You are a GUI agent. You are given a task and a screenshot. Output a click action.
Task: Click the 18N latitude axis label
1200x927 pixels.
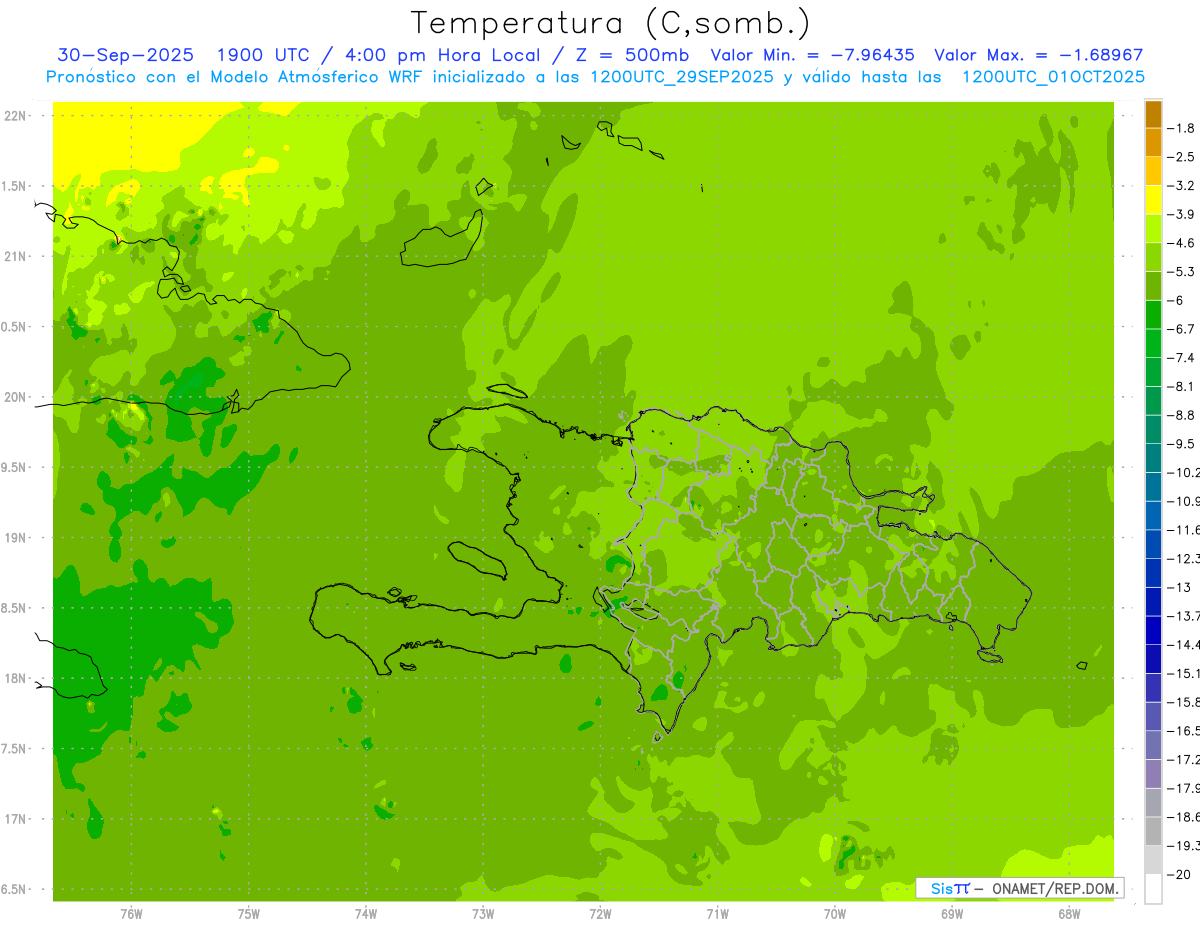17,679
